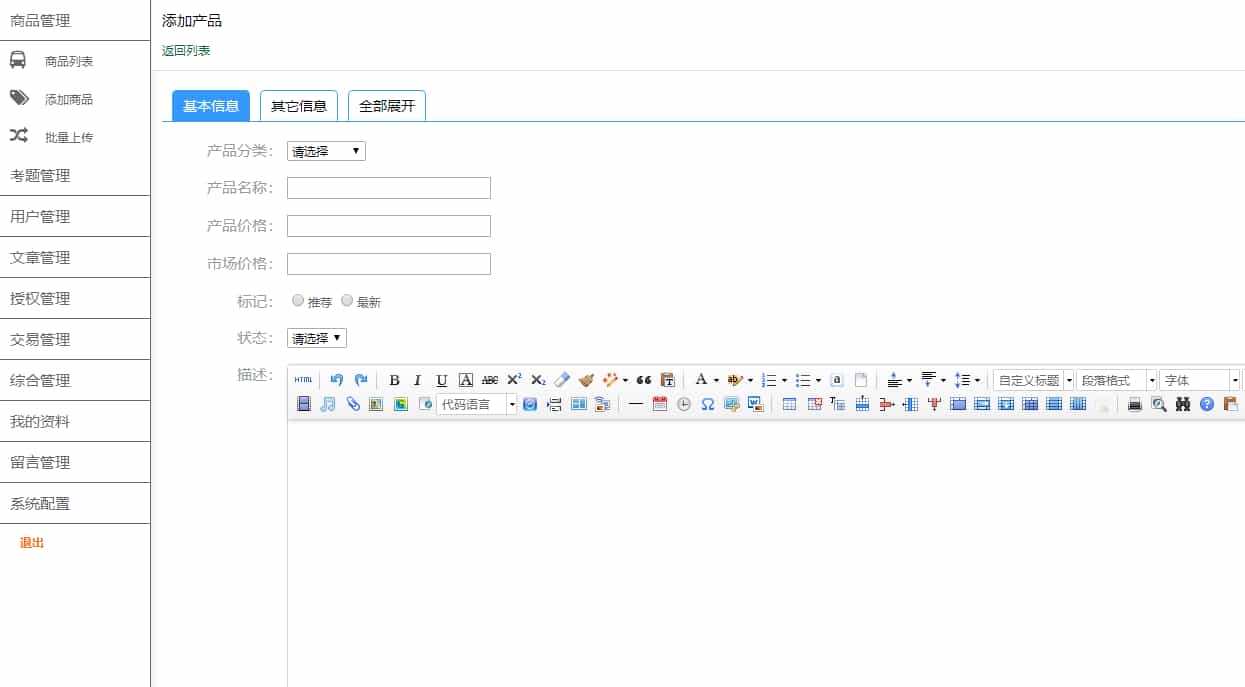
Task: Select the format painter brush icon
Action: (x=586, y=380)
